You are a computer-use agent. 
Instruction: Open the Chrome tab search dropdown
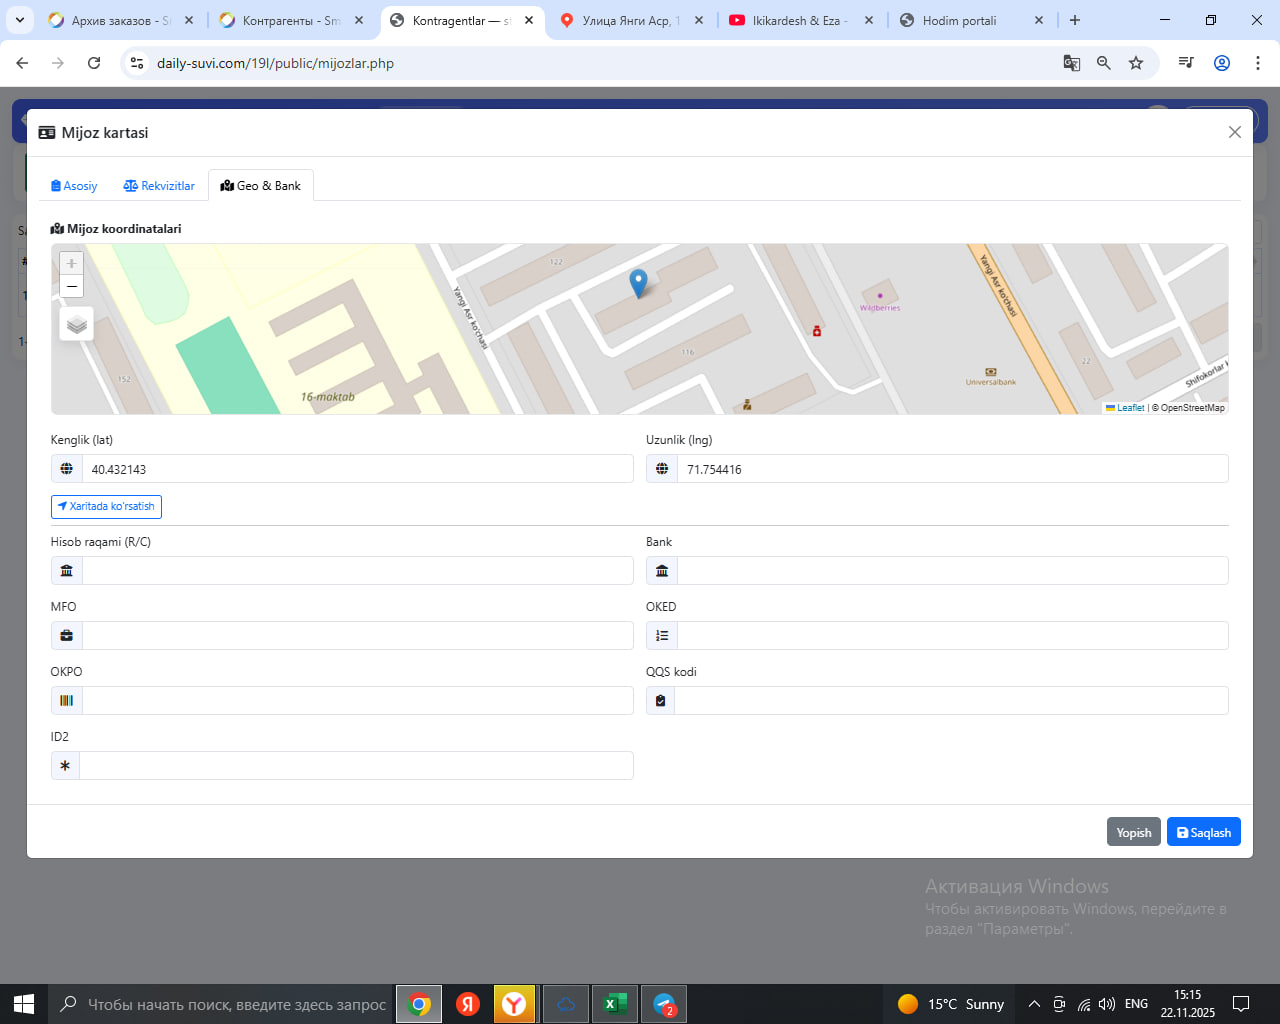pyautogui.click(x=20, y=20)
